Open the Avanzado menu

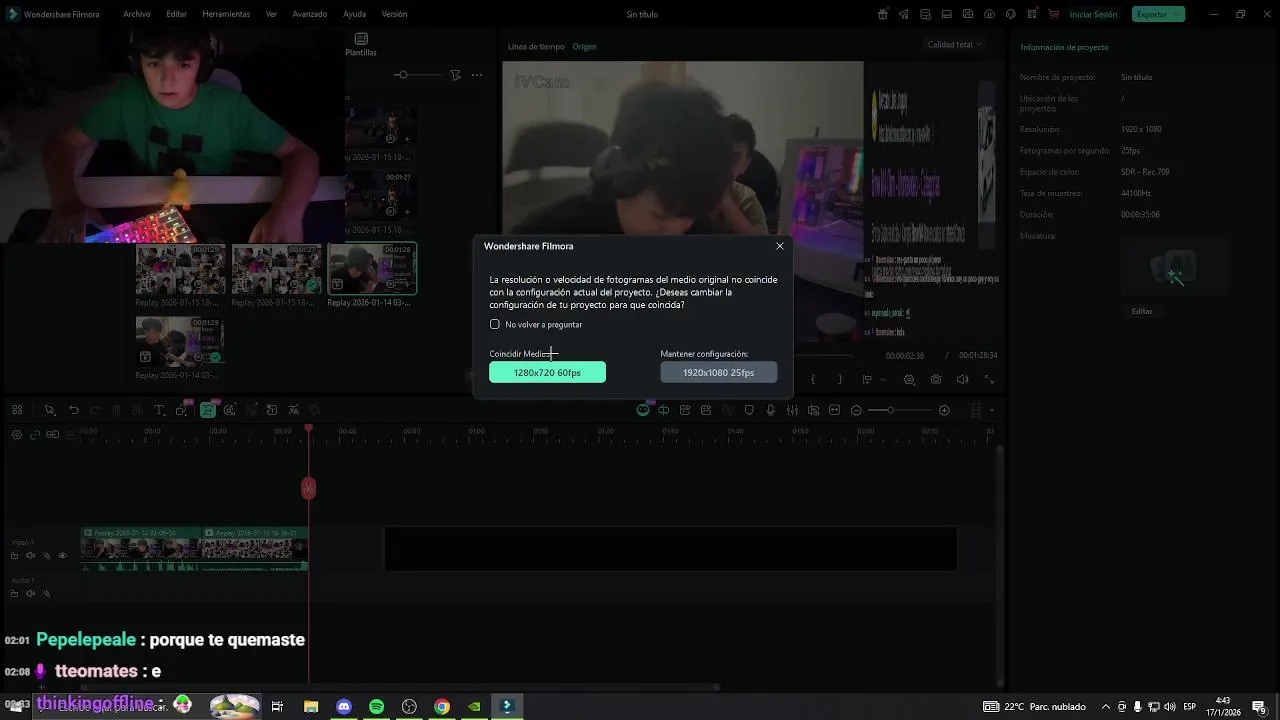(310, 14)
